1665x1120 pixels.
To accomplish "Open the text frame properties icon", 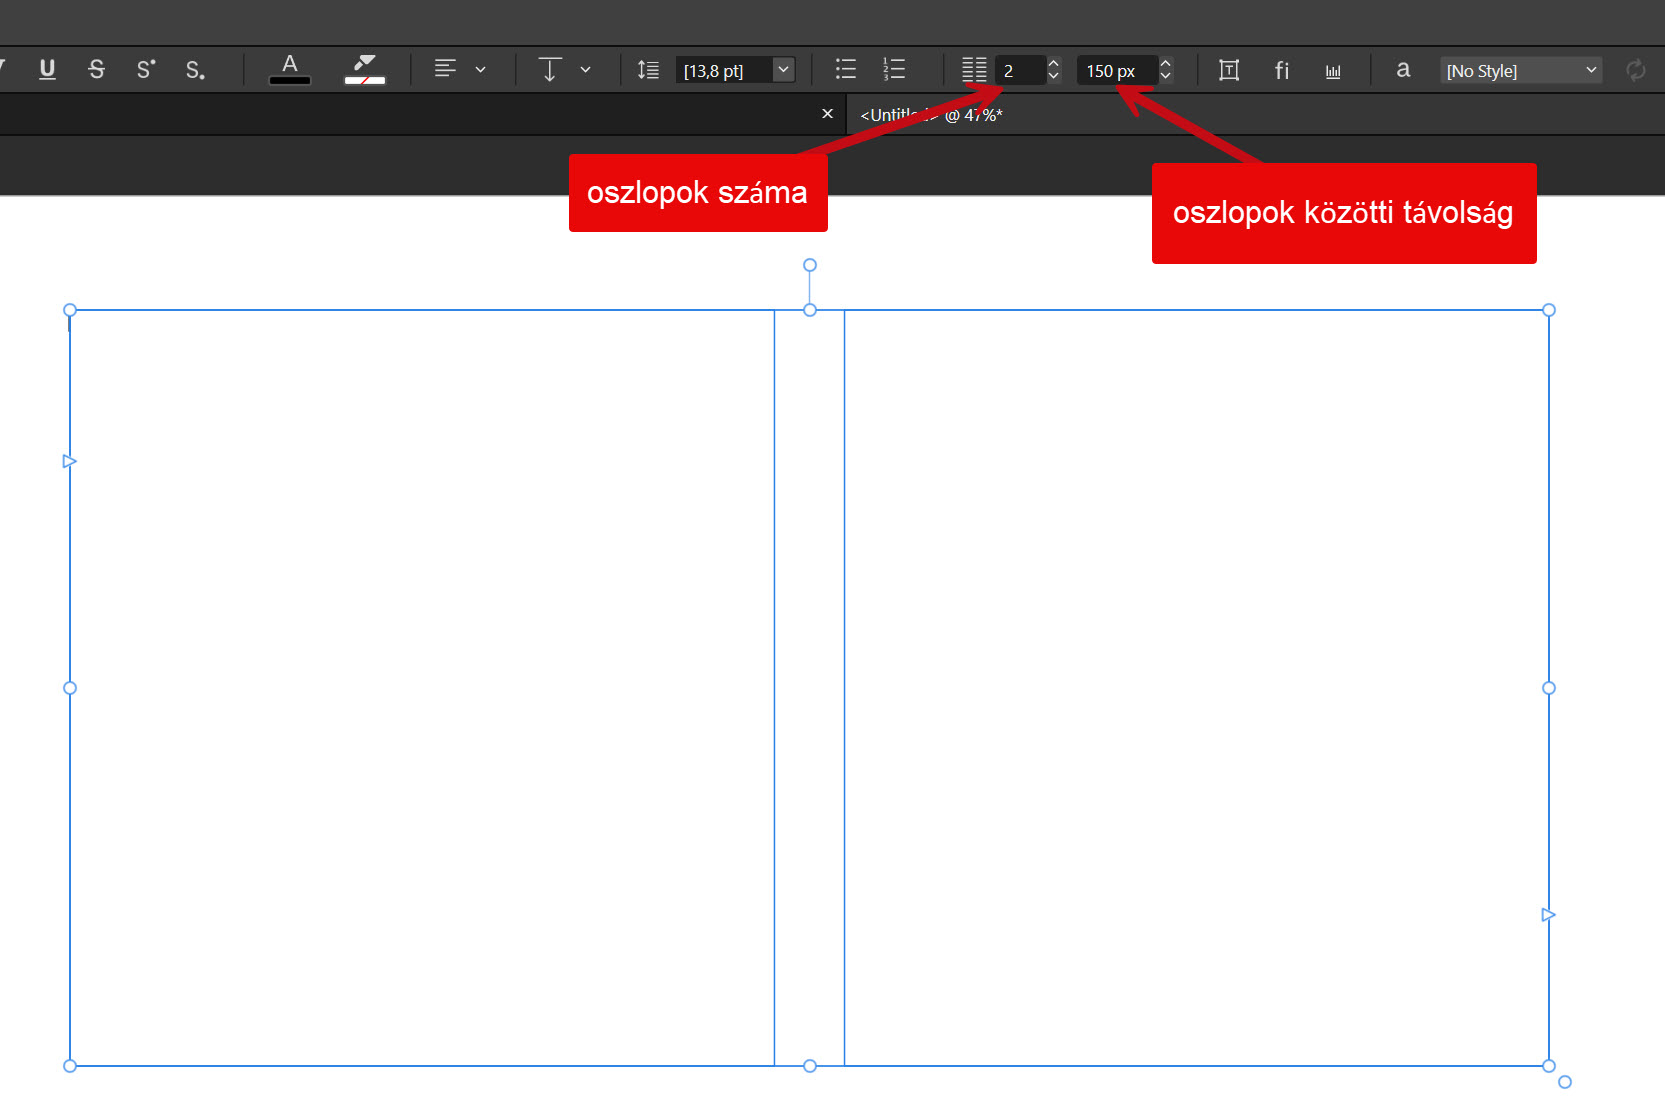I will tap(1229, 70).
